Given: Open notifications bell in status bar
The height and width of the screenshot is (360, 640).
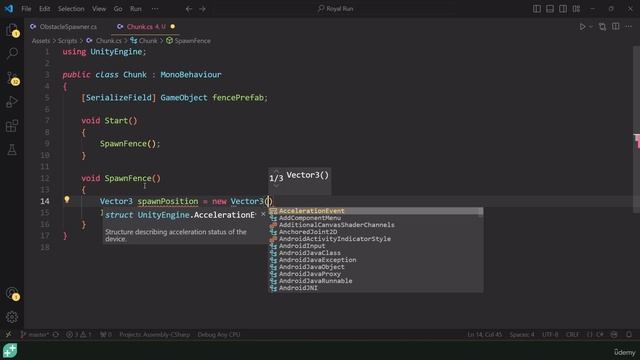Looking at the screenshot, I should [629, 334].
